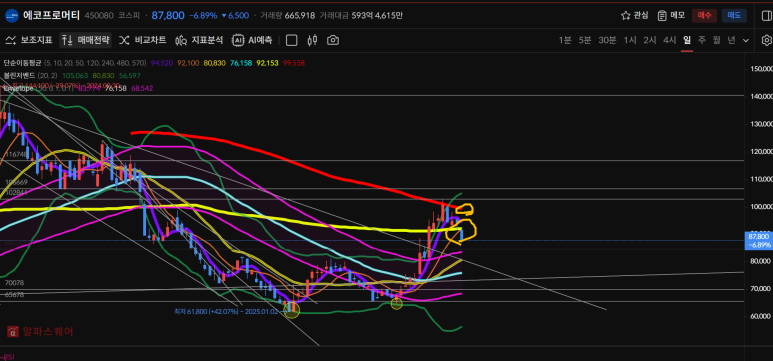The height and width of the screenshot is (361, 773).
Task: Expand the timeframe dropdown chevron
Action: point(746,40)
